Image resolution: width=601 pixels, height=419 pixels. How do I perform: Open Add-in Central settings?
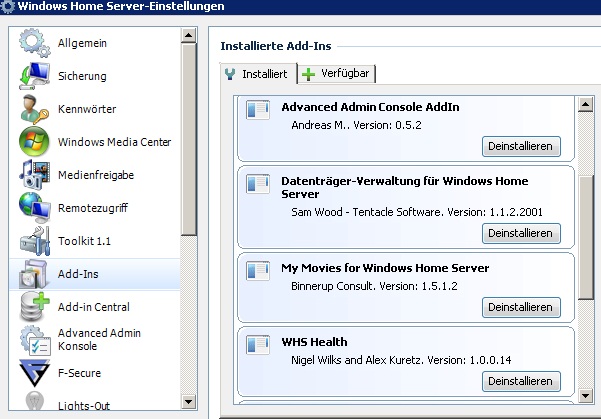click(95, 307)
